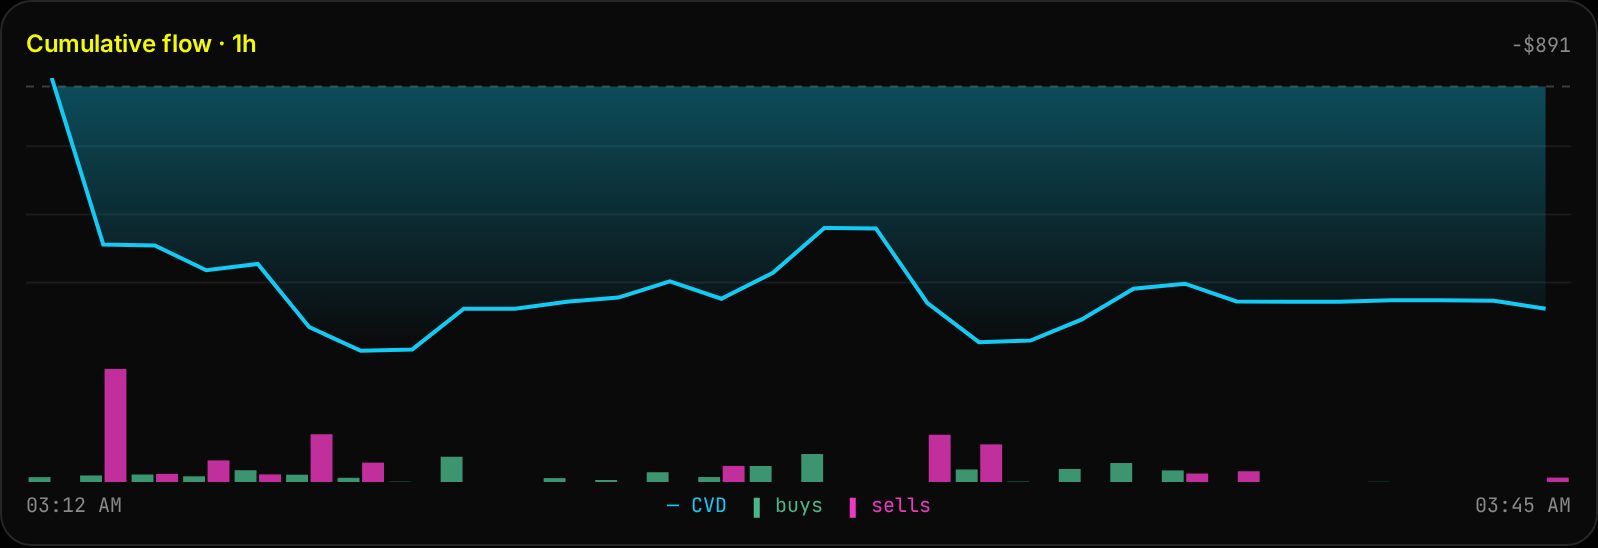The image size is (1598, 548).
Task: Click the CVD blue legend line marker
Action: point(672,506)
